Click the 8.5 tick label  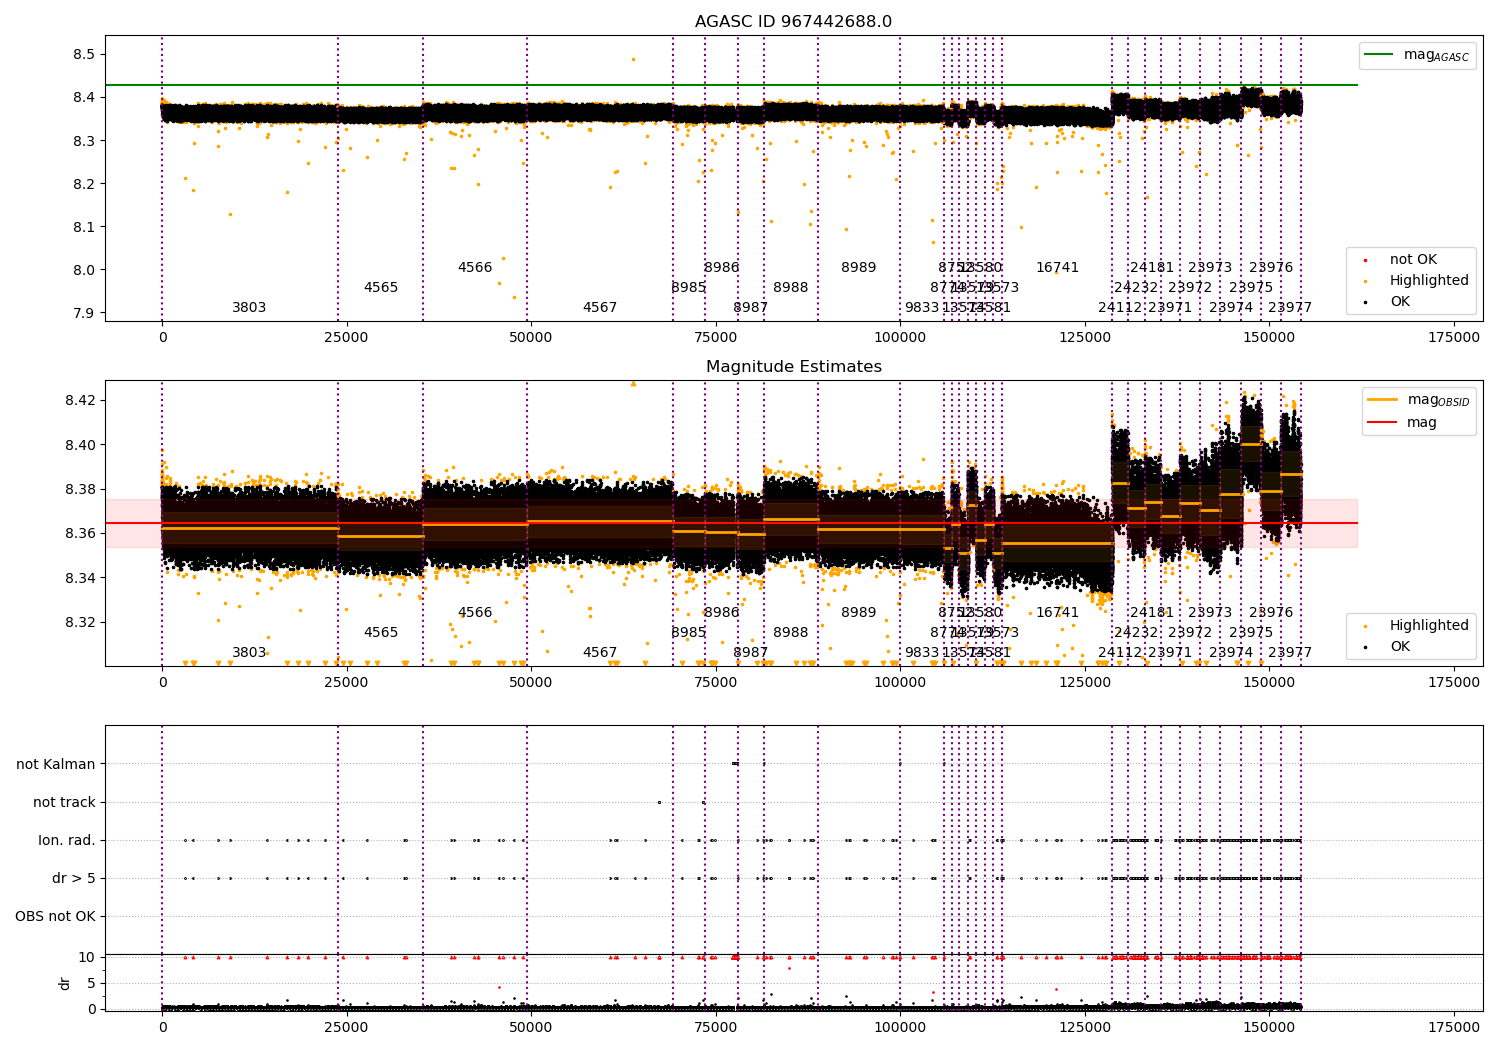(x=84, y=54)
